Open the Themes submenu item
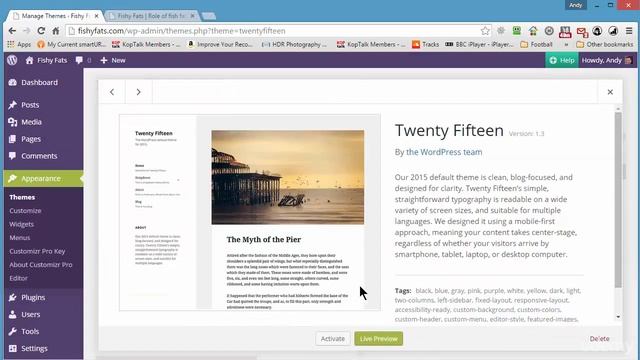Viewport: 640px width, 360px height. pyautogui.click(x=22, y=197)
